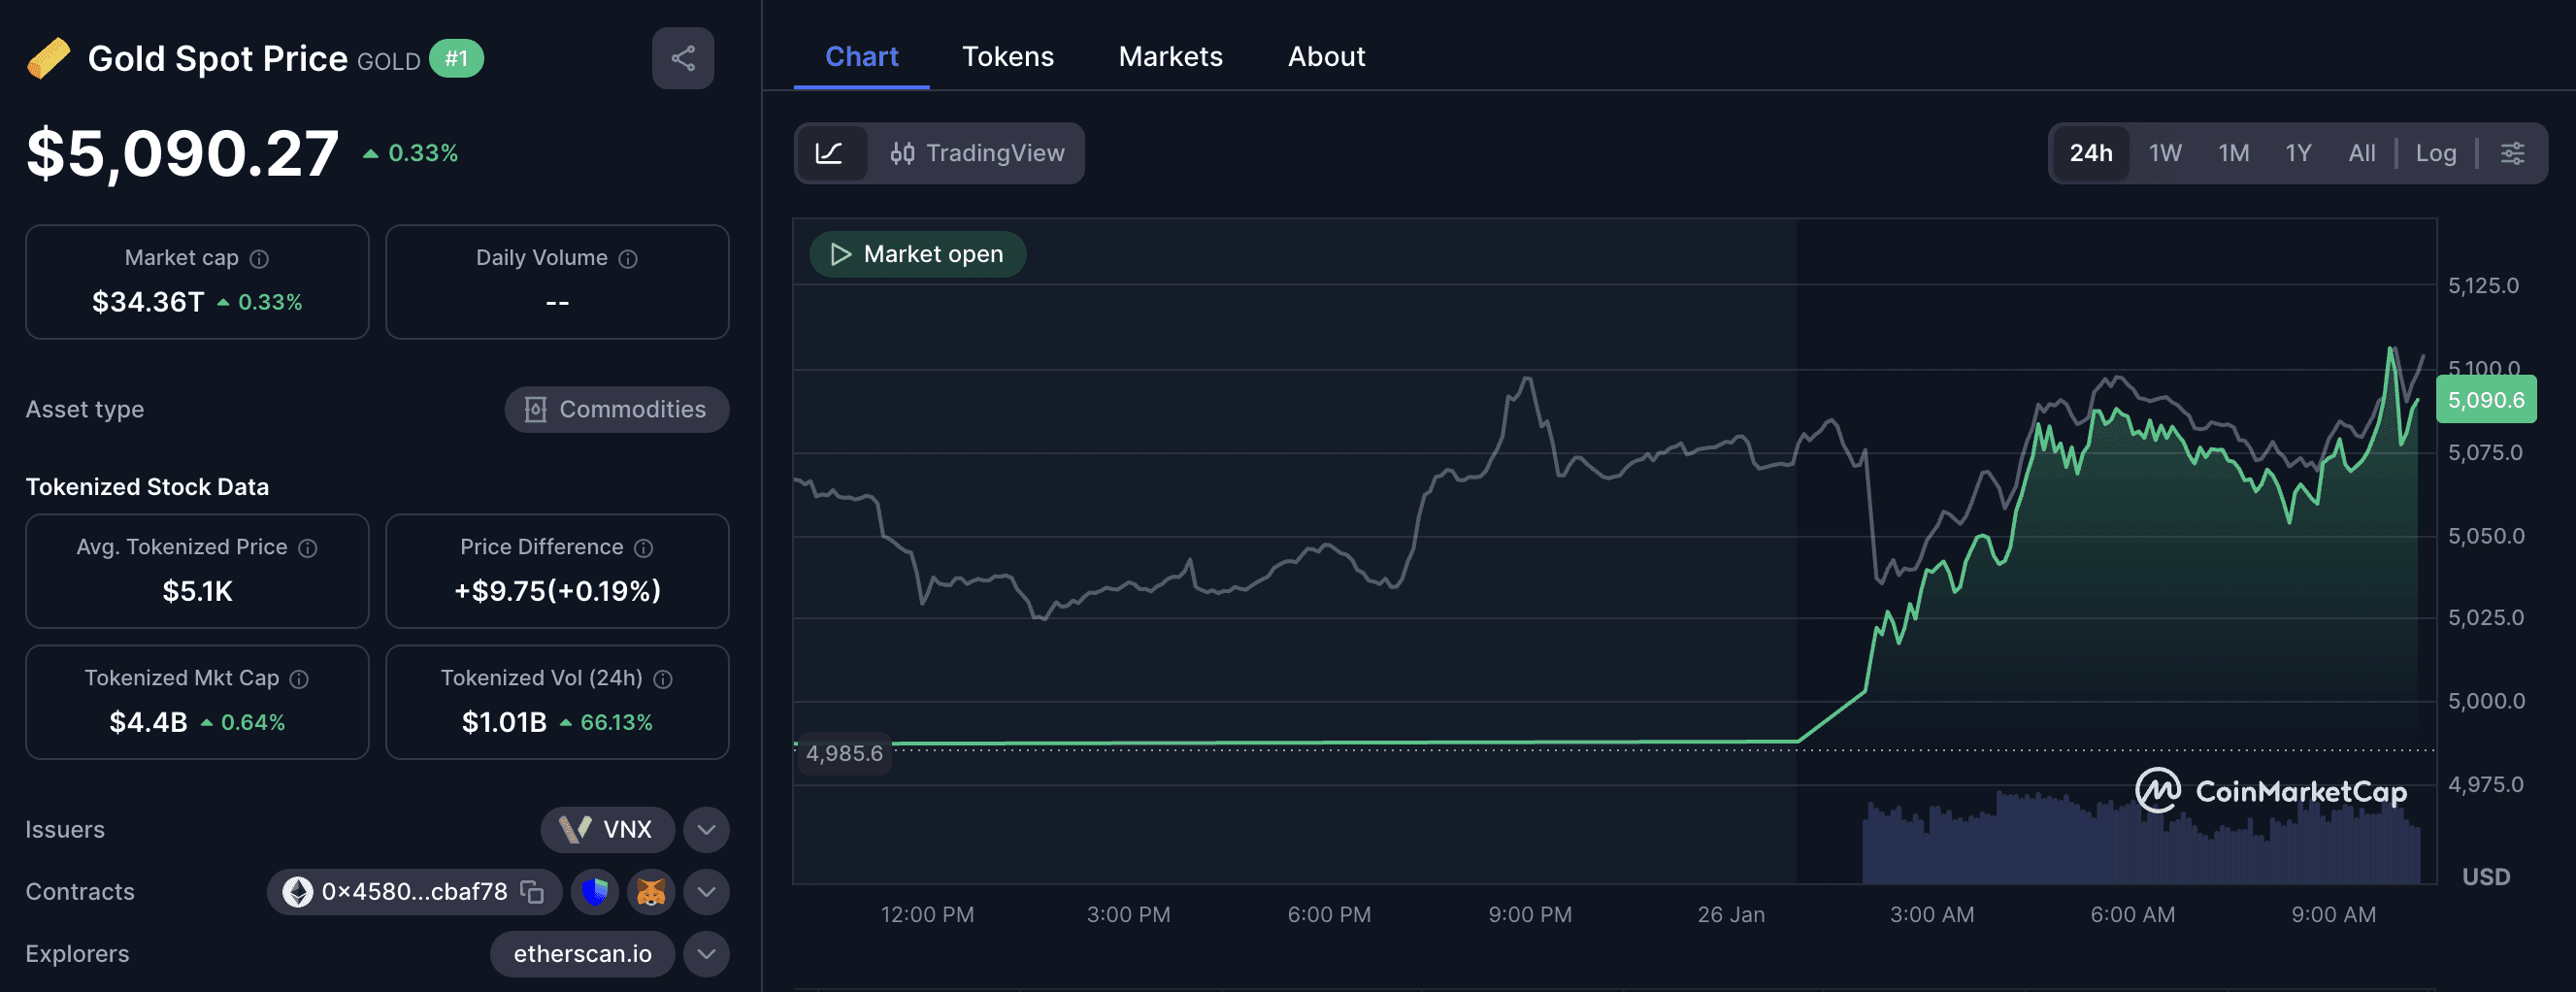Click the Market open indicator
The width and height of the screenshot is (2576, 992).
click(x=917, y=253)
